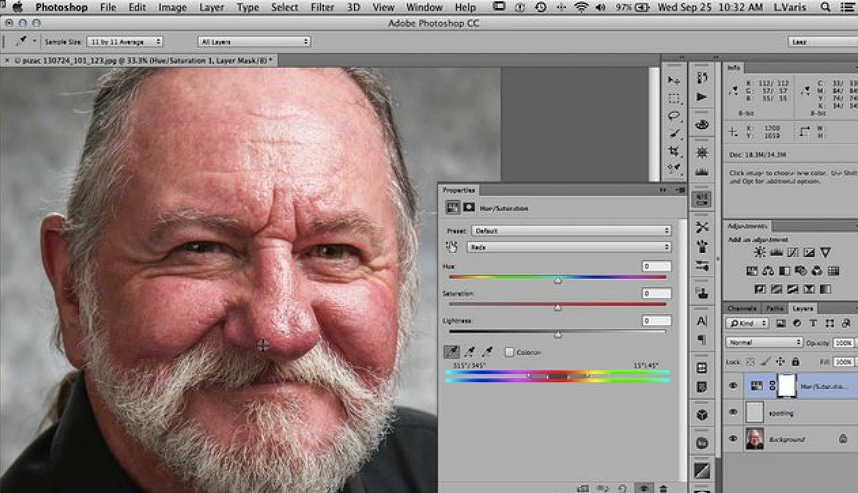Click the Hue value input field
The height and width of the screenshot is (493, 858).
[656, 267]
